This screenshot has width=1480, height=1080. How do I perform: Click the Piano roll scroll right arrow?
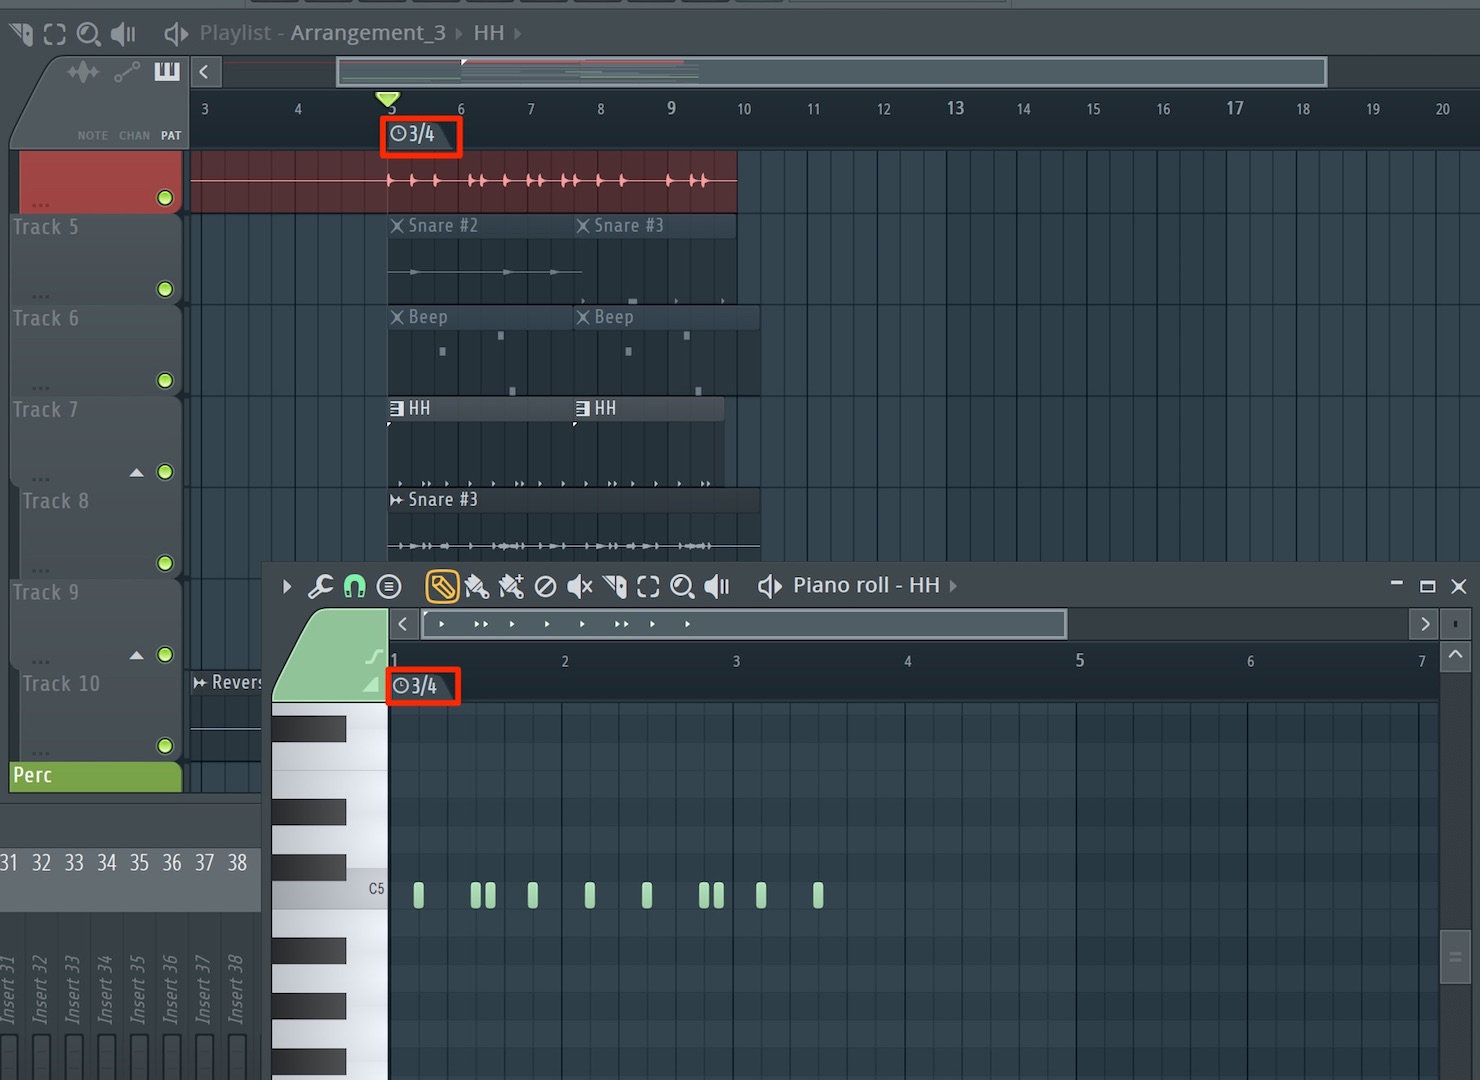click(x=1424, y=624)
